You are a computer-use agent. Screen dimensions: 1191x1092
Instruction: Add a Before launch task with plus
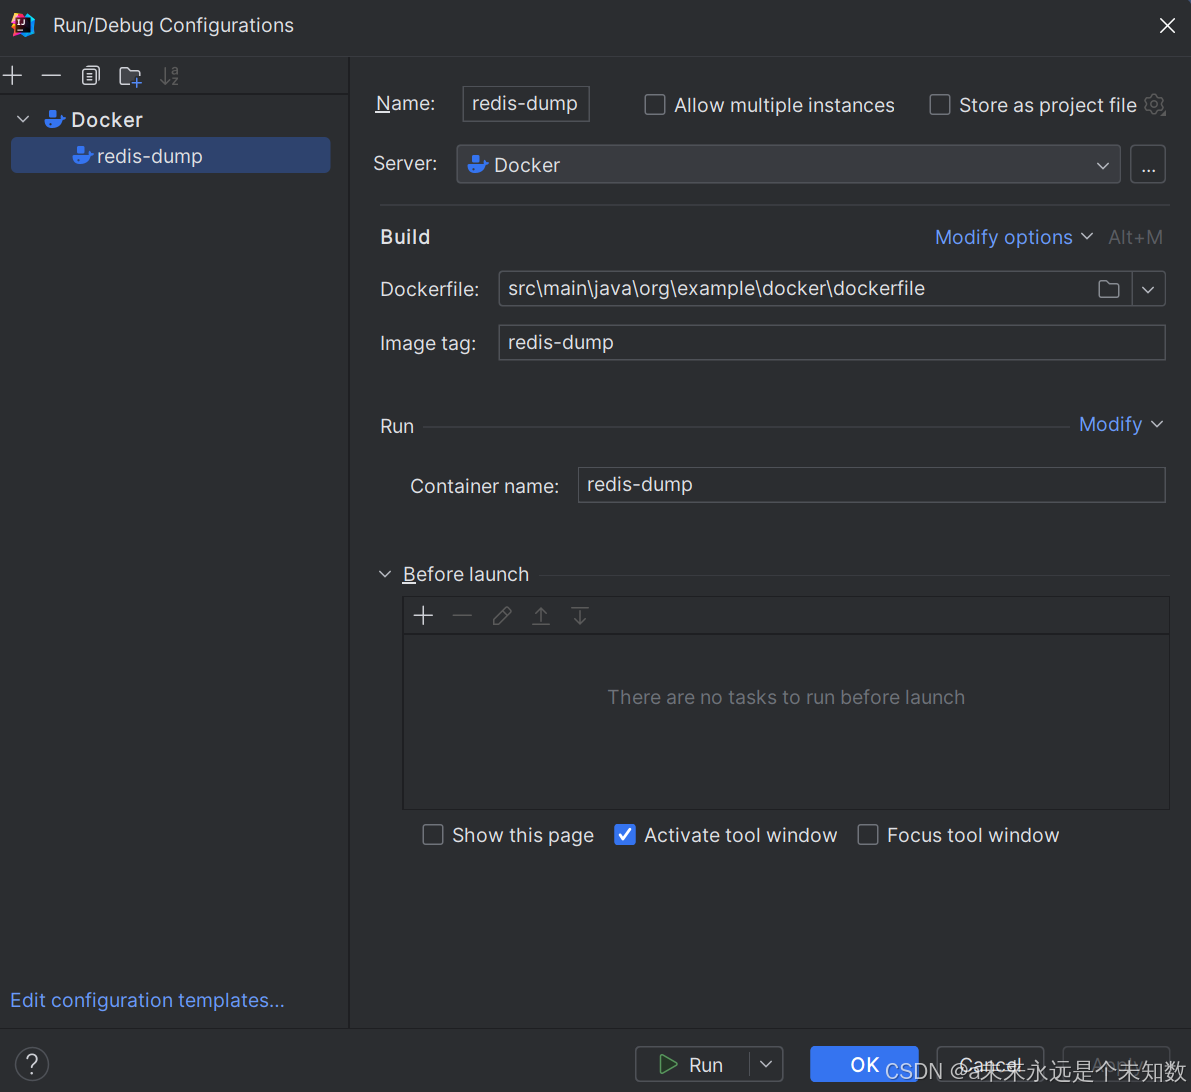point(423,616)
